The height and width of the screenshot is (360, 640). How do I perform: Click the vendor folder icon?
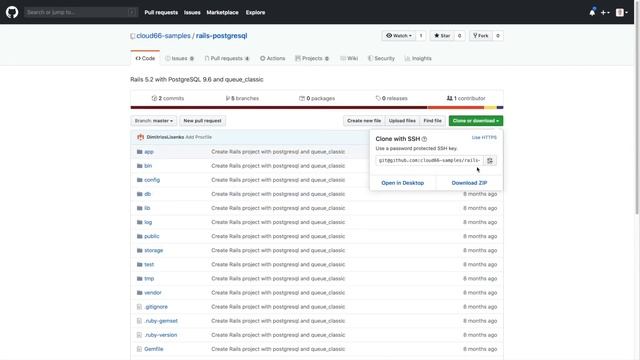point(140,293)
